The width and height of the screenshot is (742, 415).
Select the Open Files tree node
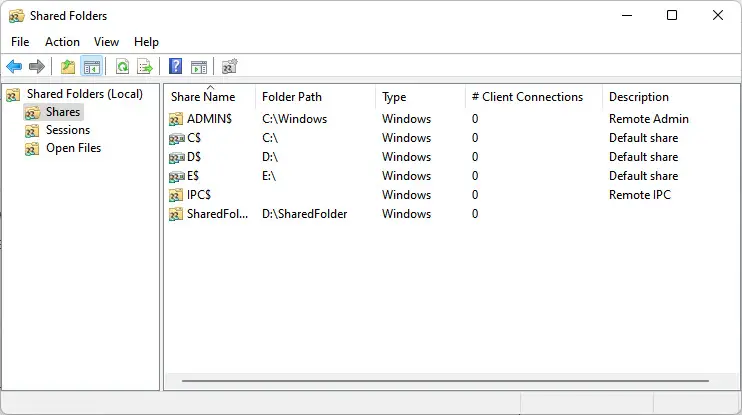73,148
